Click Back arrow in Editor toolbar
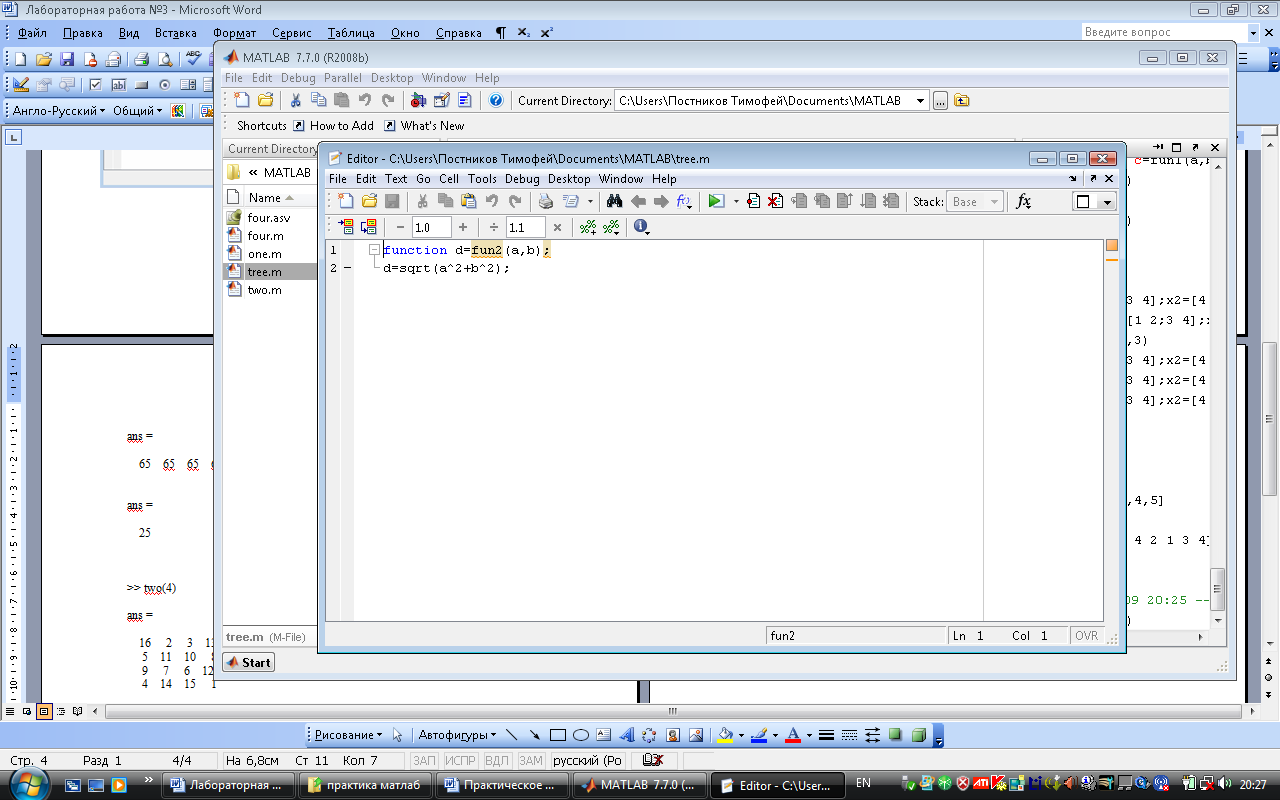The image size is (1280, 800). pyautogui.click(x=638, y=201)
